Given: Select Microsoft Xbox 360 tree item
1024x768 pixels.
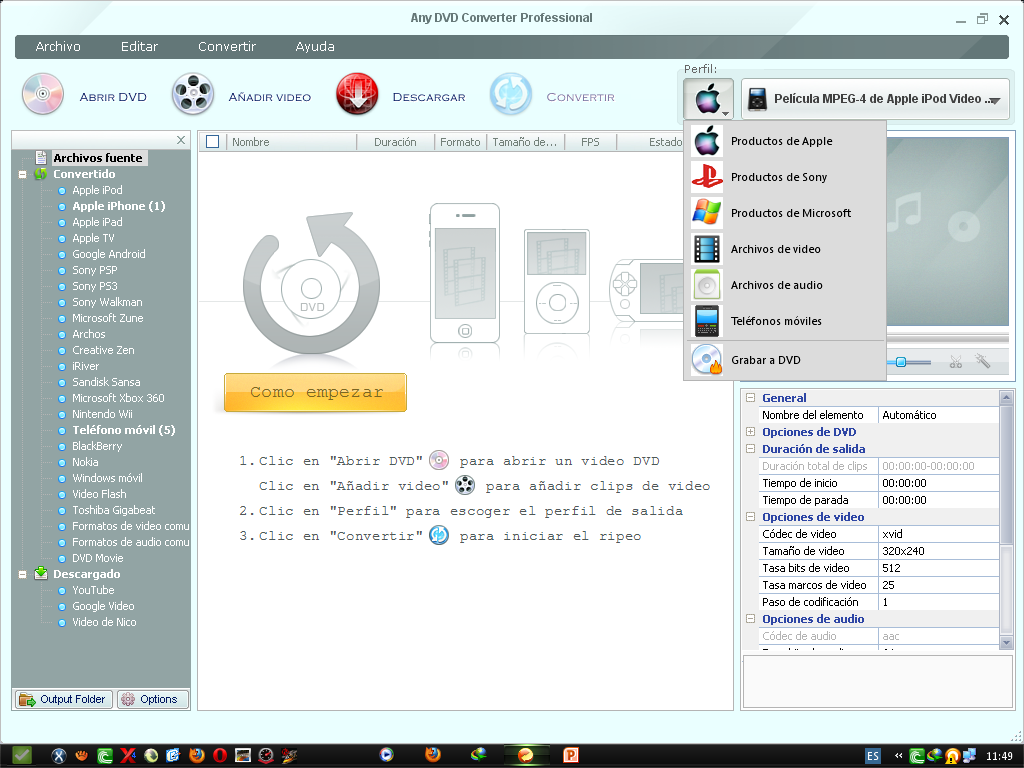Looking at the screenshot, I should (118, 398).
